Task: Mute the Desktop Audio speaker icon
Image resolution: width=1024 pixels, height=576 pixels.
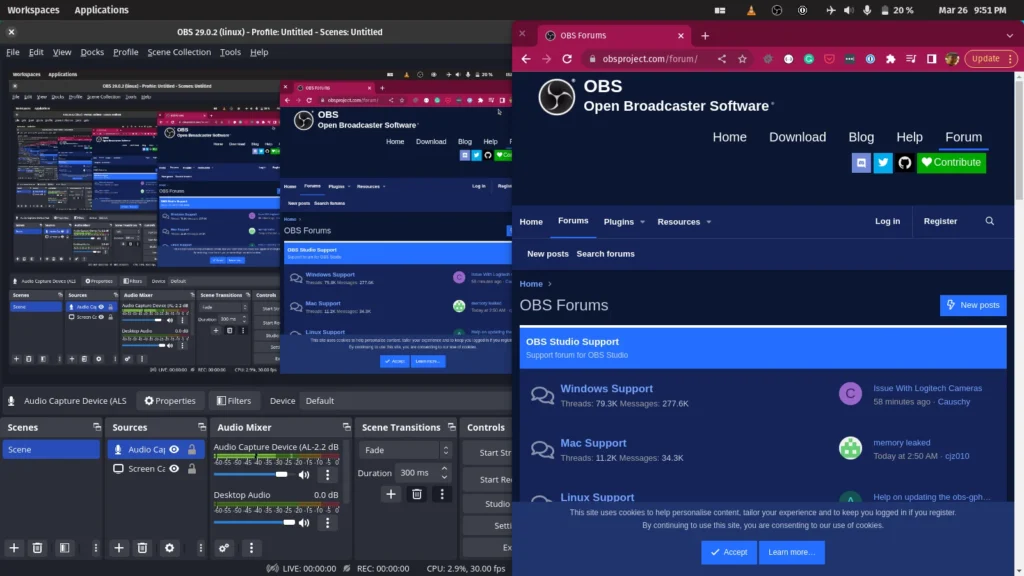Action: click(304, 522)
